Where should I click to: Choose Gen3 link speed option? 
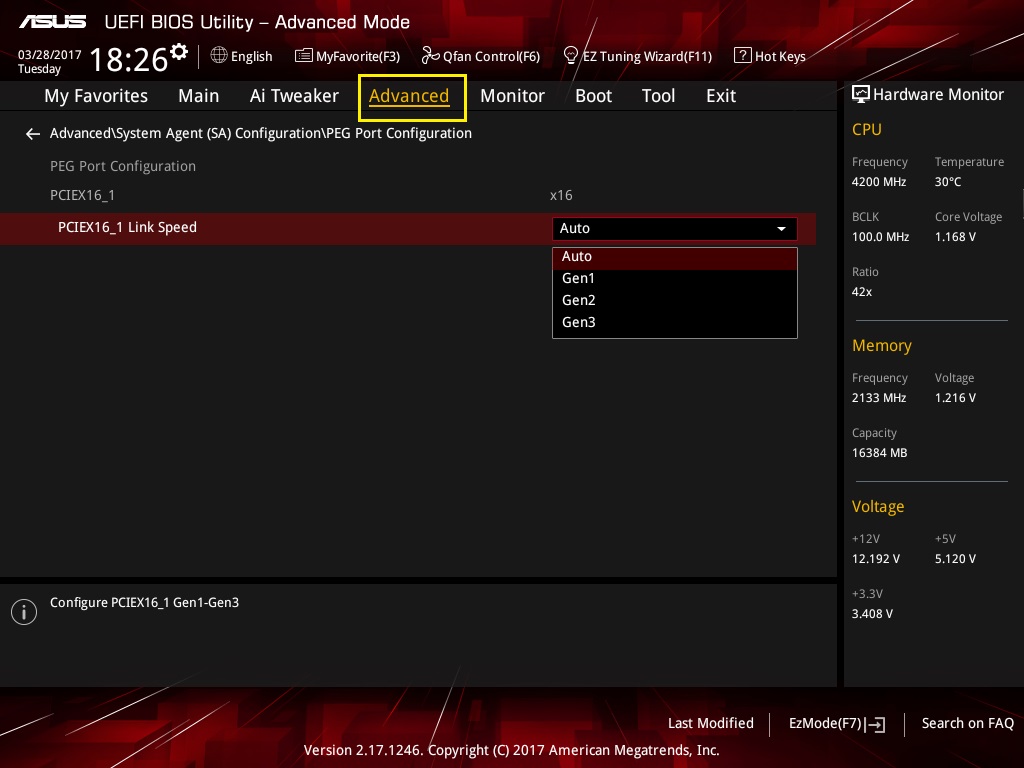[579, 322]
